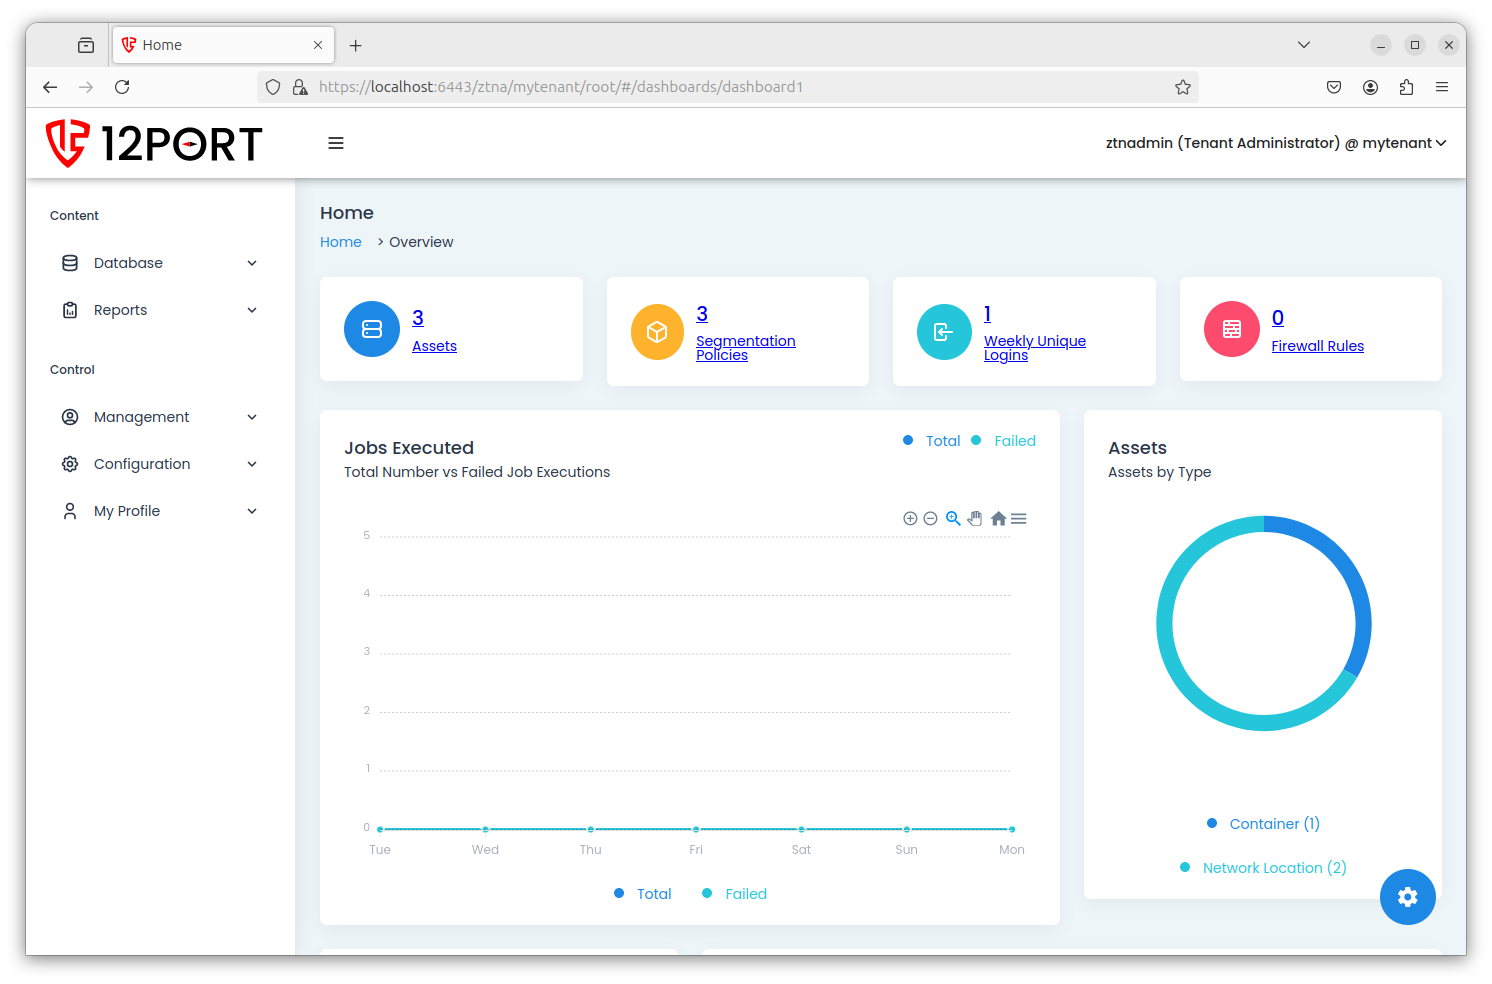
Task: Open the Firewall Rules link
Action: tap(1317, 346)
